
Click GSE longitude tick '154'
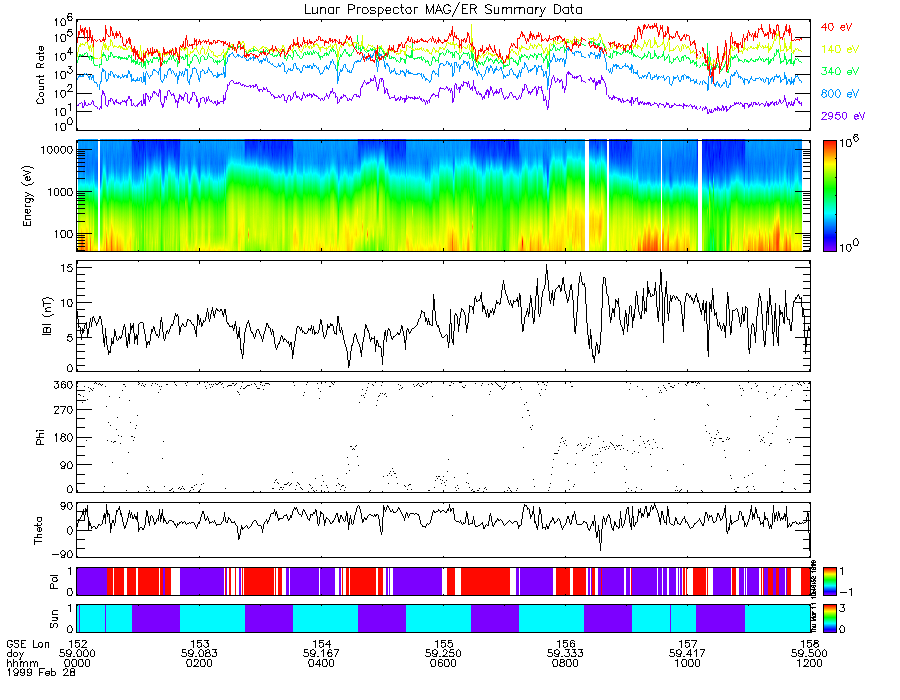321,644
